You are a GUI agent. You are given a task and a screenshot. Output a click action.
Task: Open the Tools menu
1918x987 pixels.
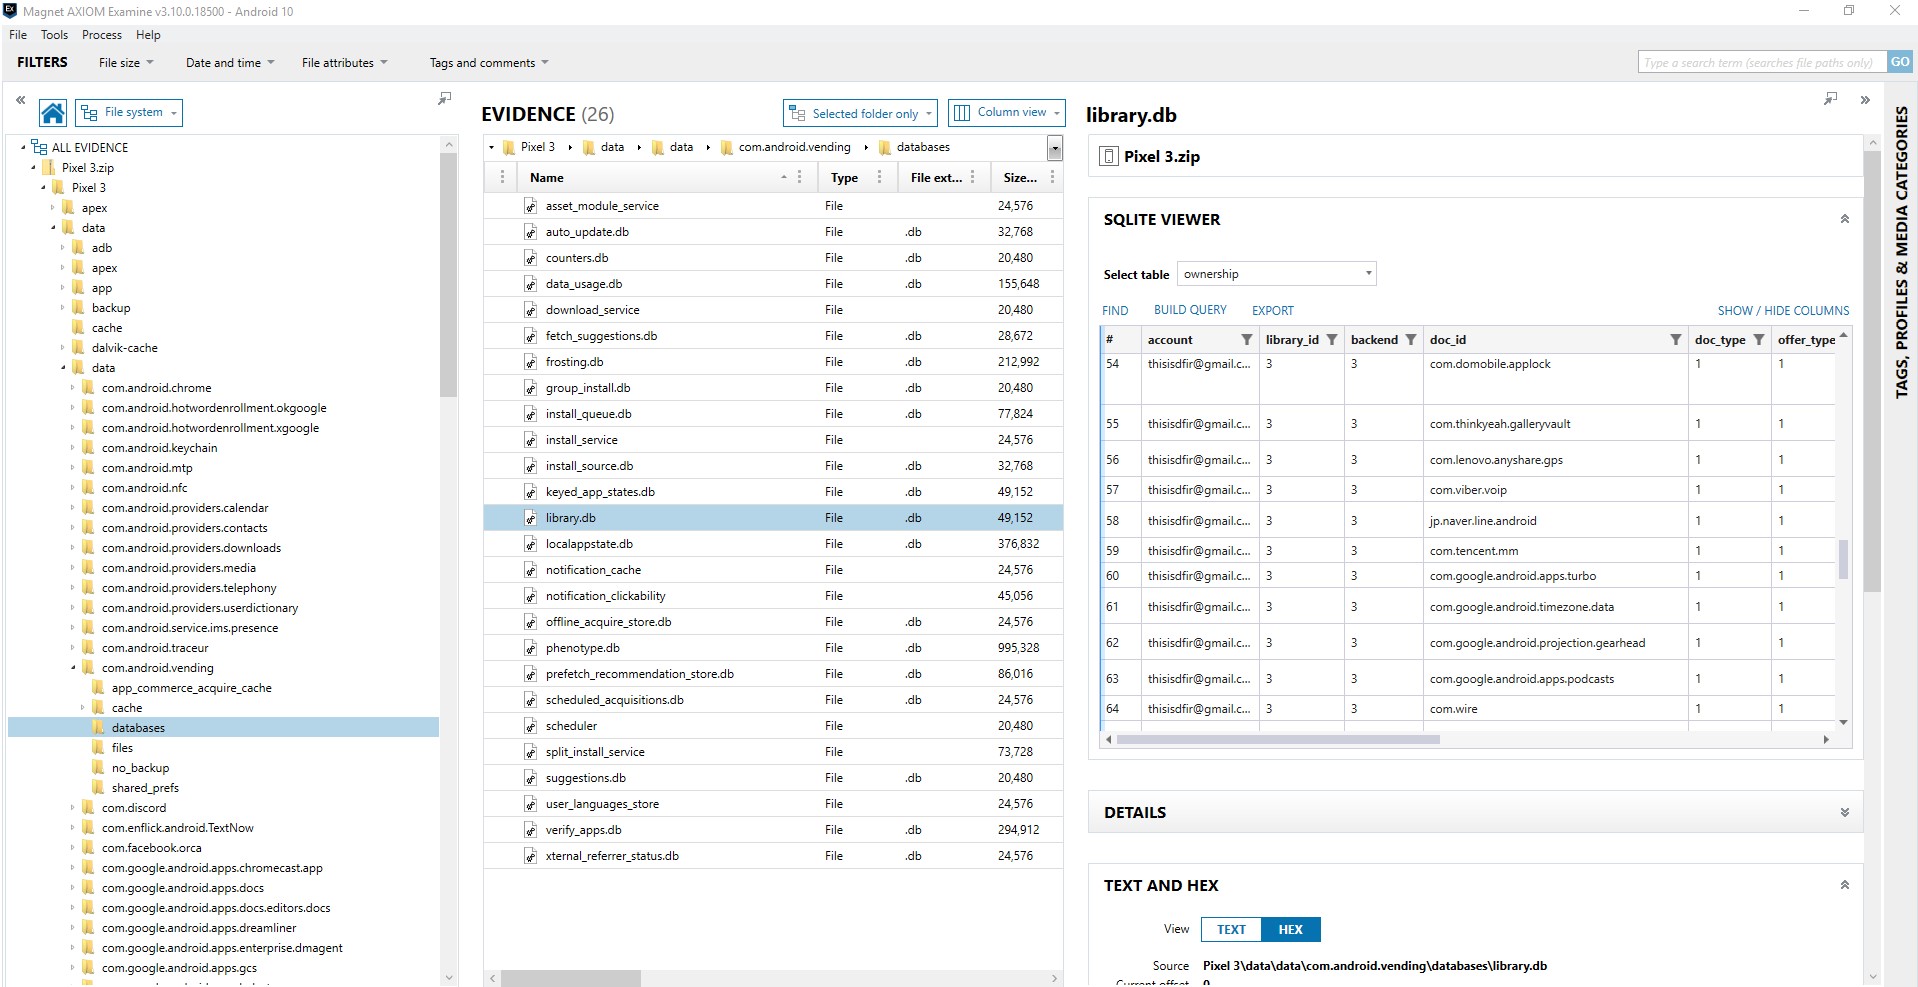54,35
